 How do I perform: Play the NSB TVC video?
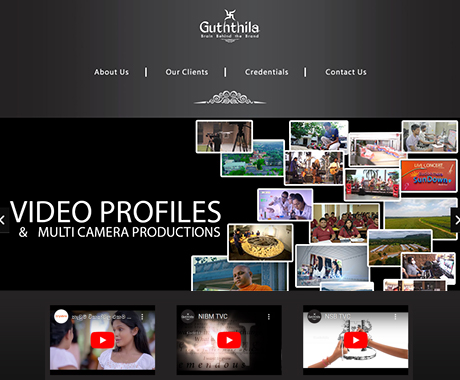coord(356,340)
